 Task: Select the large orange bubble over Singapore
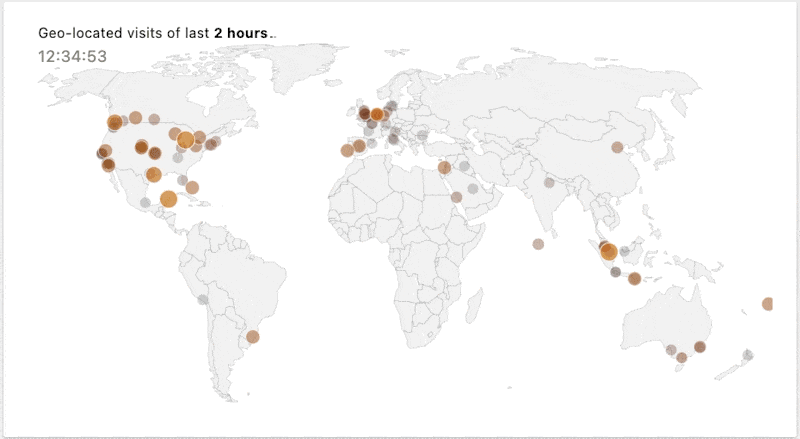608,251
